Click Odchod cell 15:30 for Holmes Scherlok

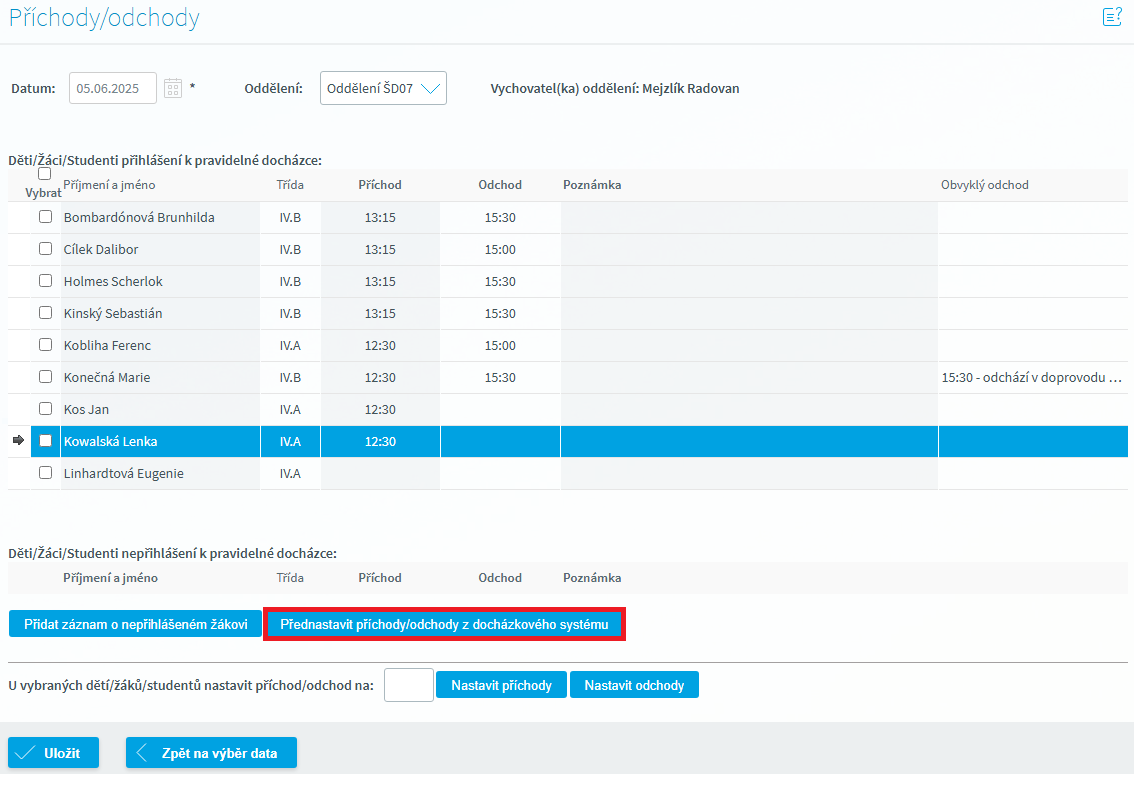[x=500, y=281]
